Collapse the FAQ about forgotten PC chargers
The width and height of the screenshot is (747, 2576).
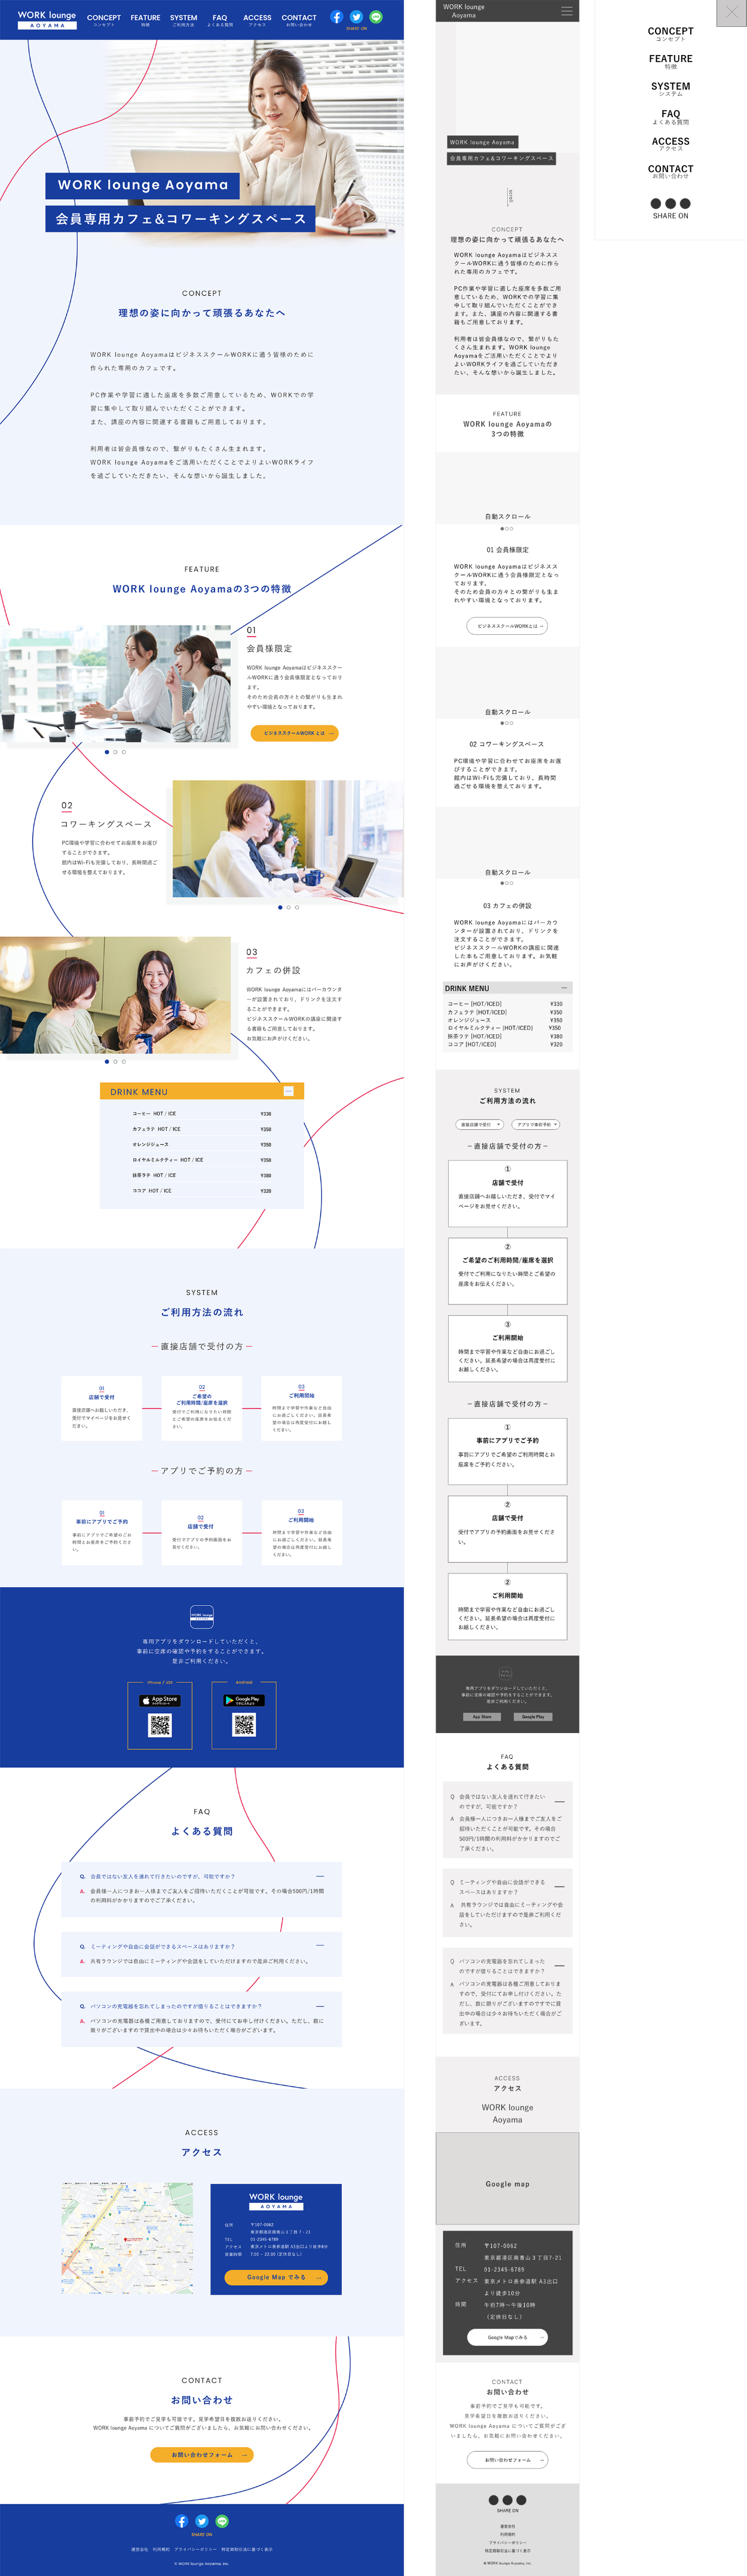320,2006
